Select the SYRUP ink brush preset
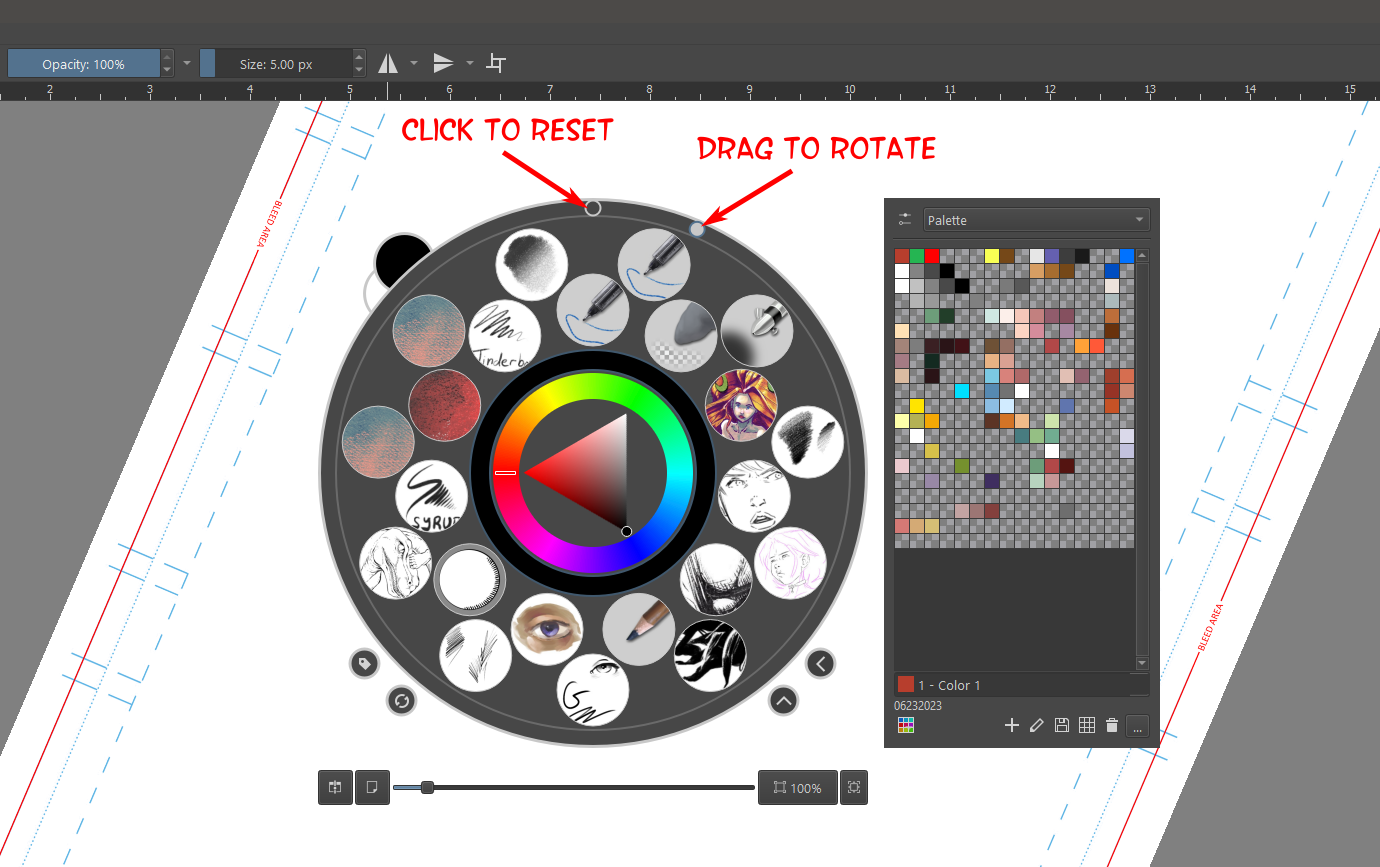 click(x=432, y=496)
